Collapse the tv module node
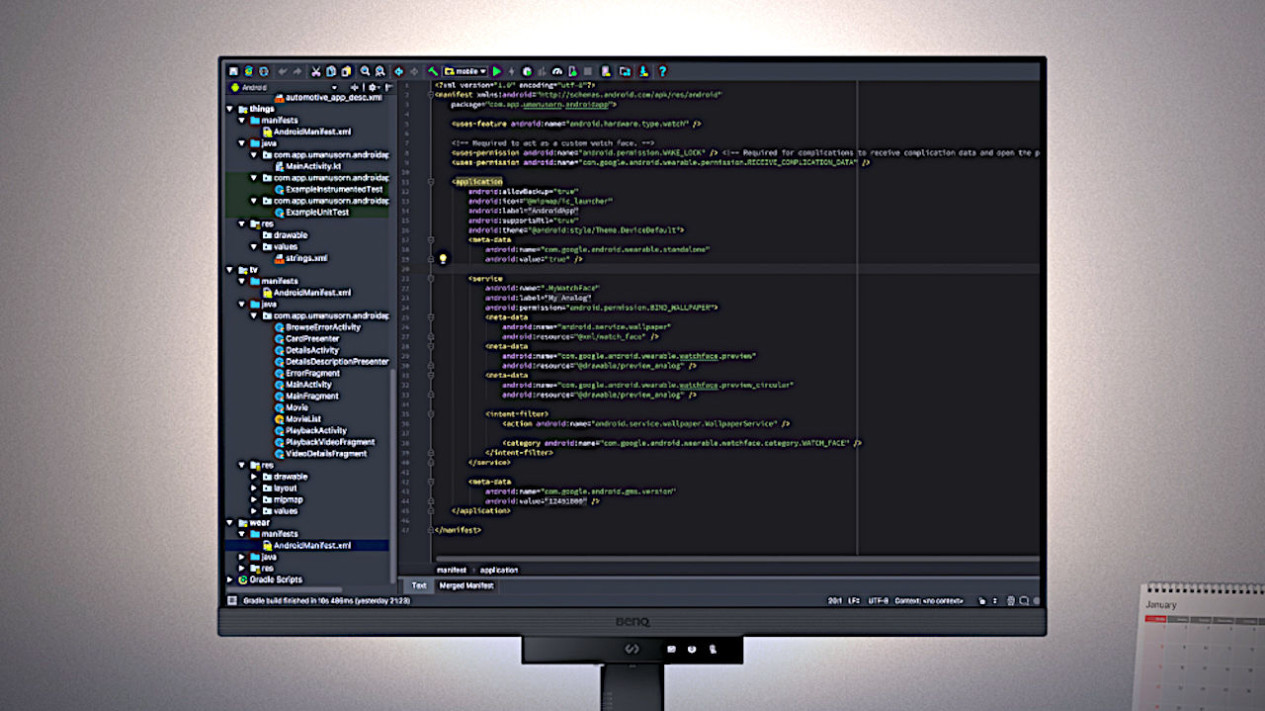The height and width of the screenshot is (711, 1265). click(230, 269)
